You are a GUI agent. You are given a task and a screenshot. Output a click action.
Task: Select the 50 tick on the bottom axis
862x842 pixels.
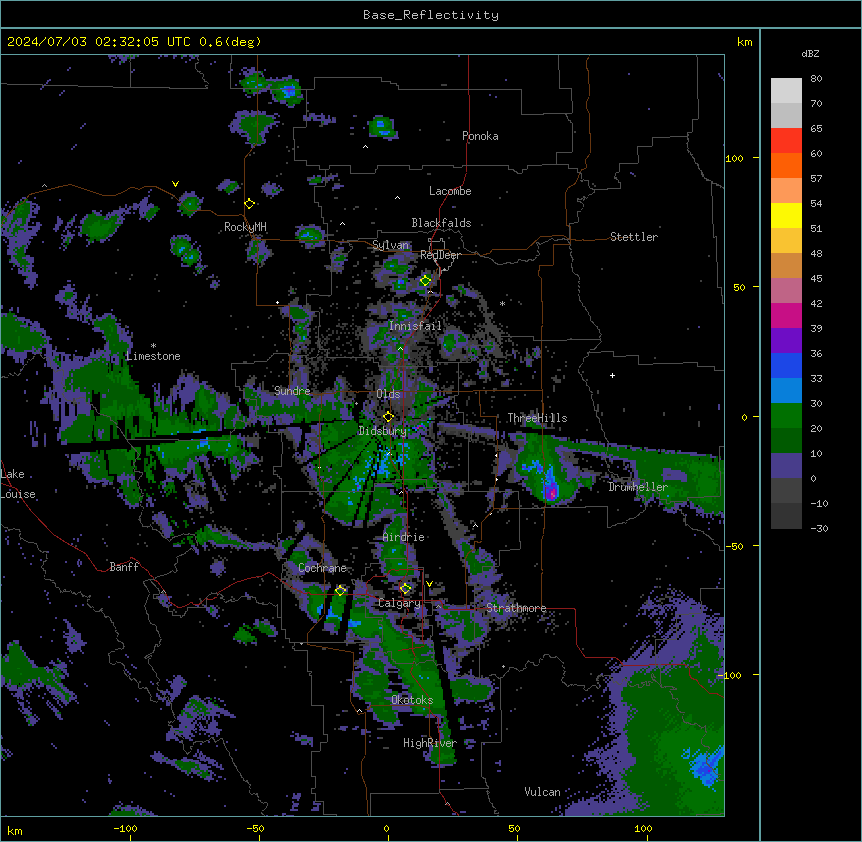(514, 828)
